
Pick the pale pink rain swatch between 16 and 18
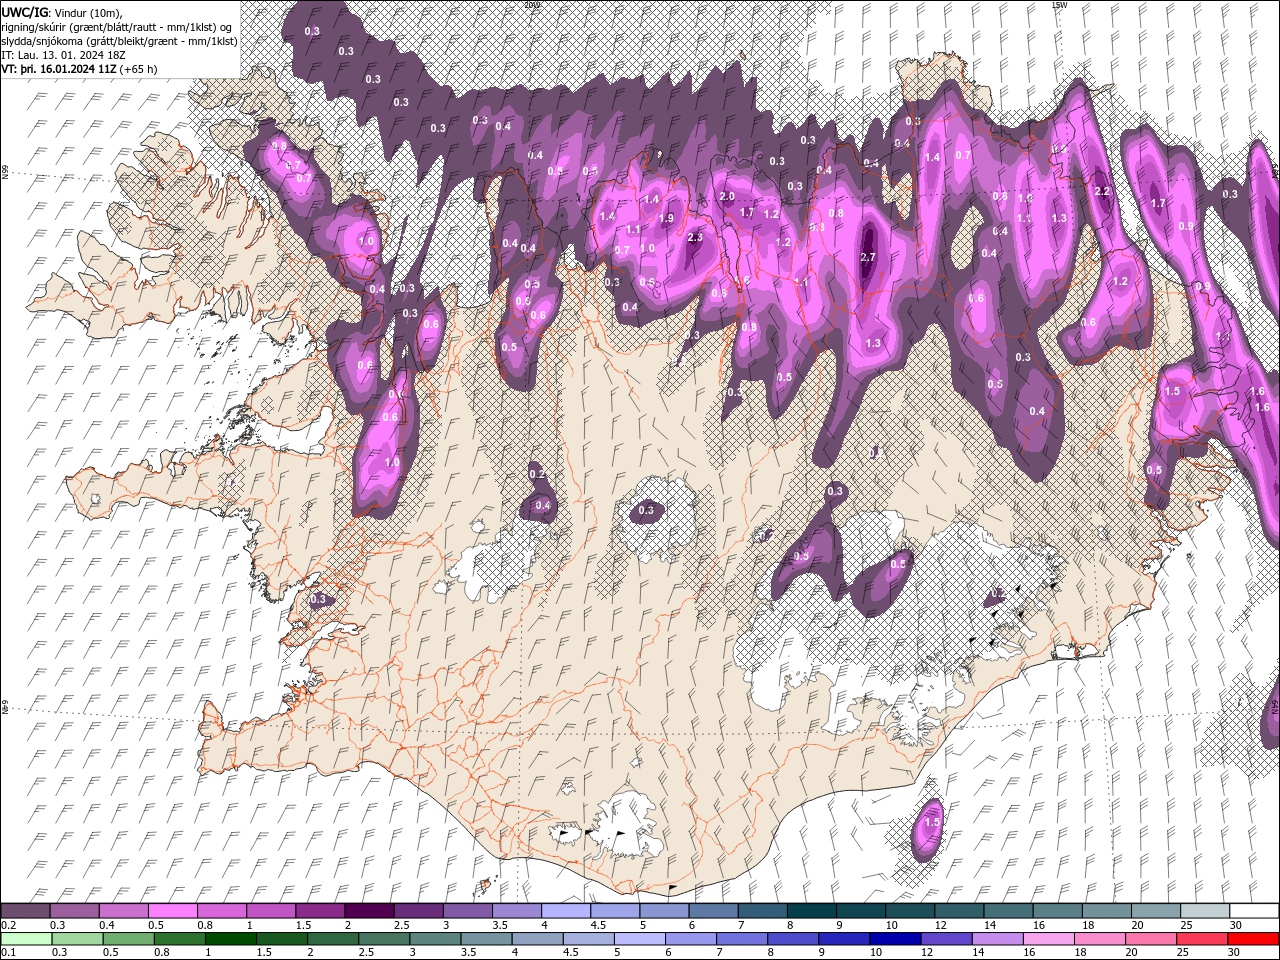pyautogui.click(x=1048, y=939)
